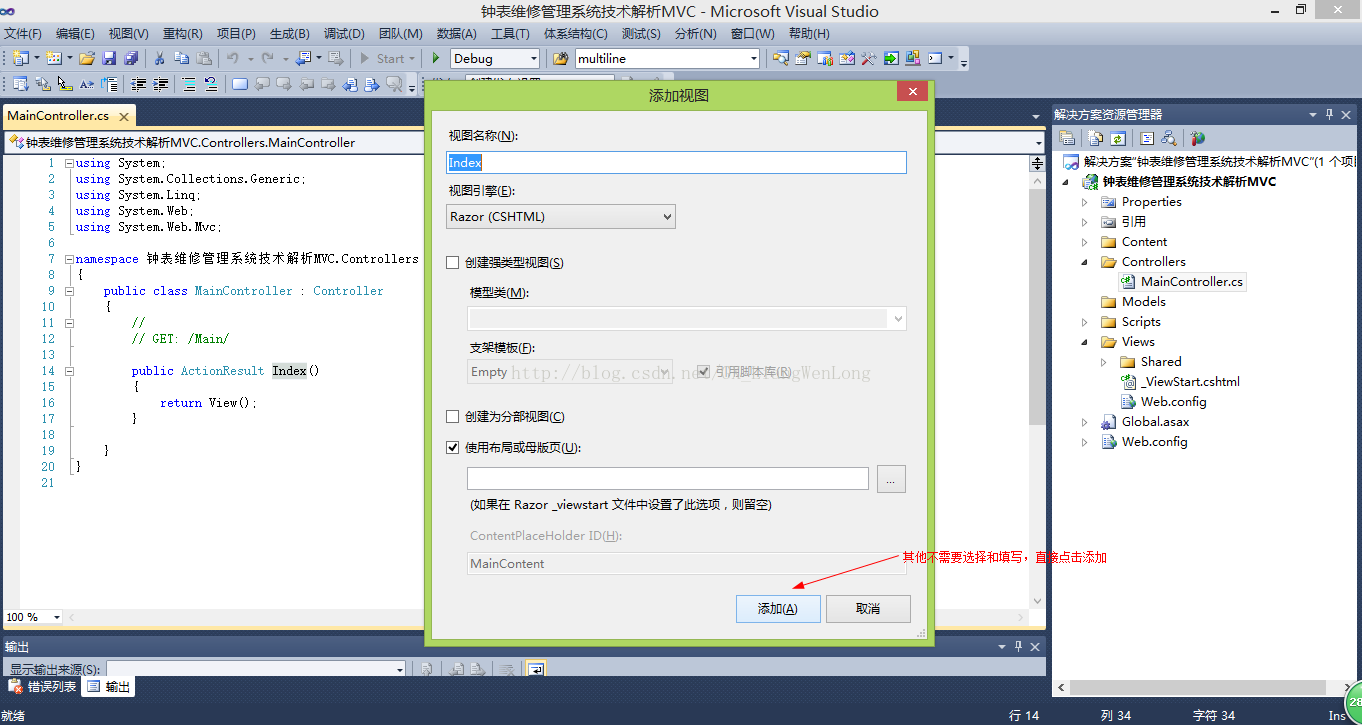Image resolution: width=1362 pixels, height=725 pixels.
Task: Toggle 引用脚本库 checkbox
Action: [704, 372]
